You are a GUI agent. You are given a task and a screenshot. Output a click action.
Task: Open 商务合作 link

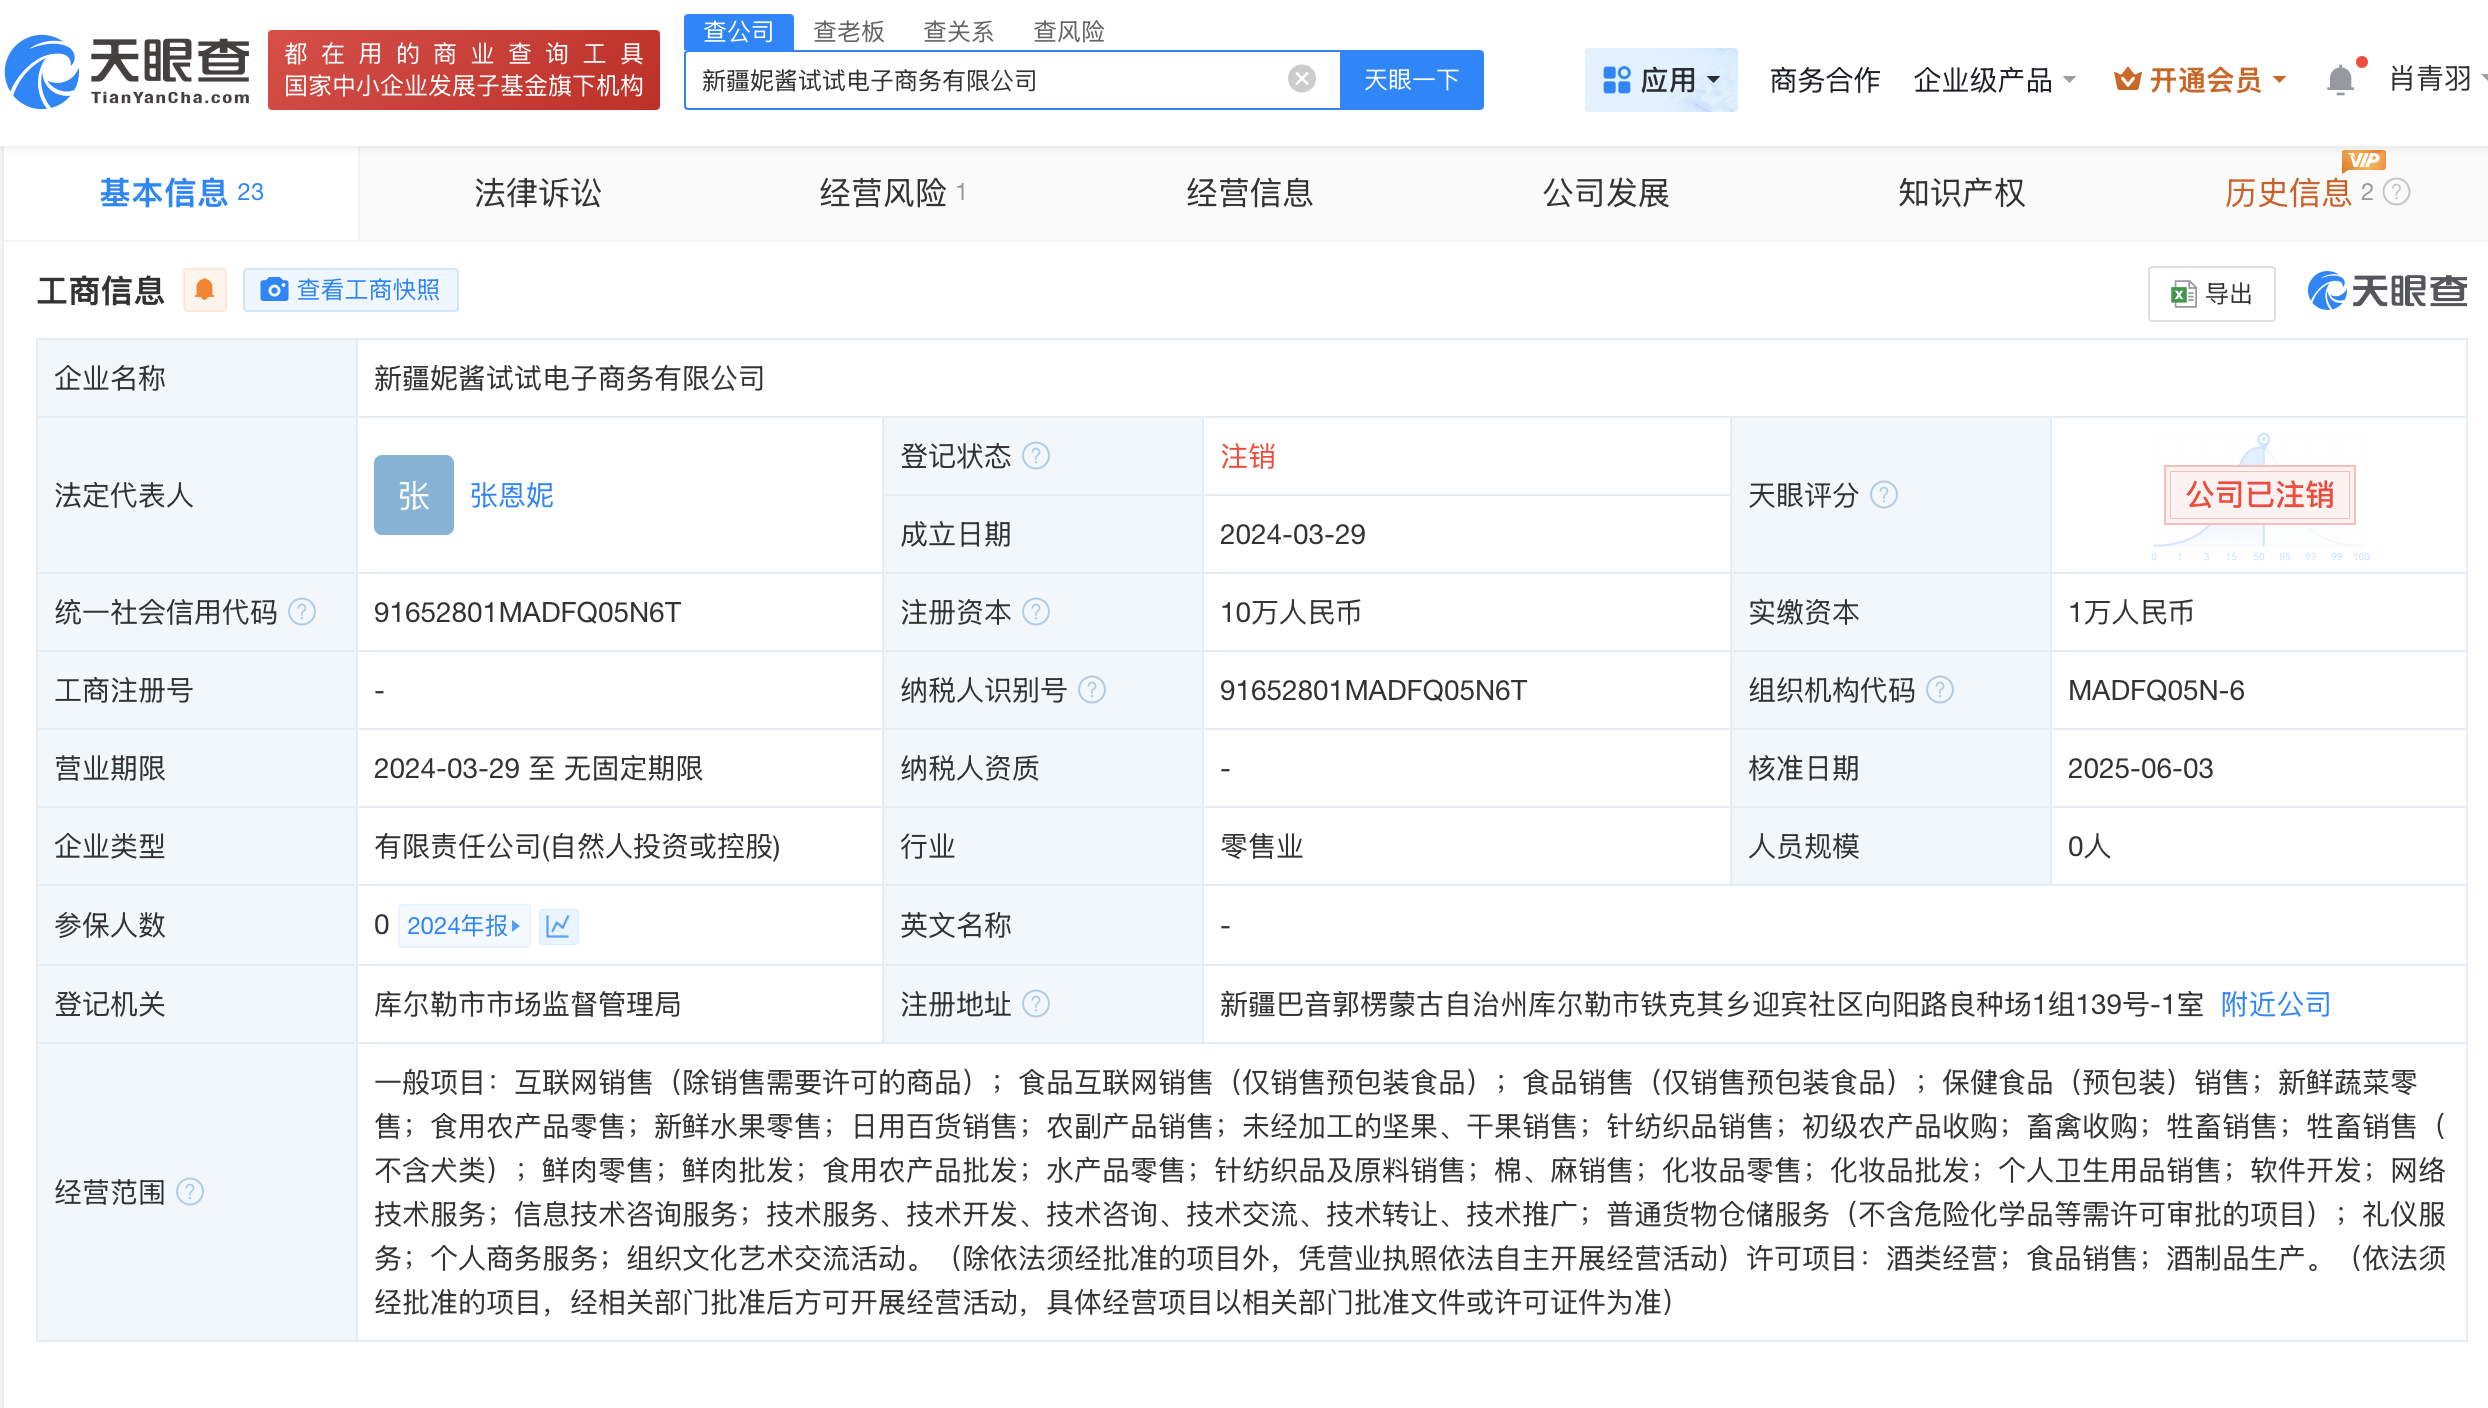click(x=1825, y=80)
